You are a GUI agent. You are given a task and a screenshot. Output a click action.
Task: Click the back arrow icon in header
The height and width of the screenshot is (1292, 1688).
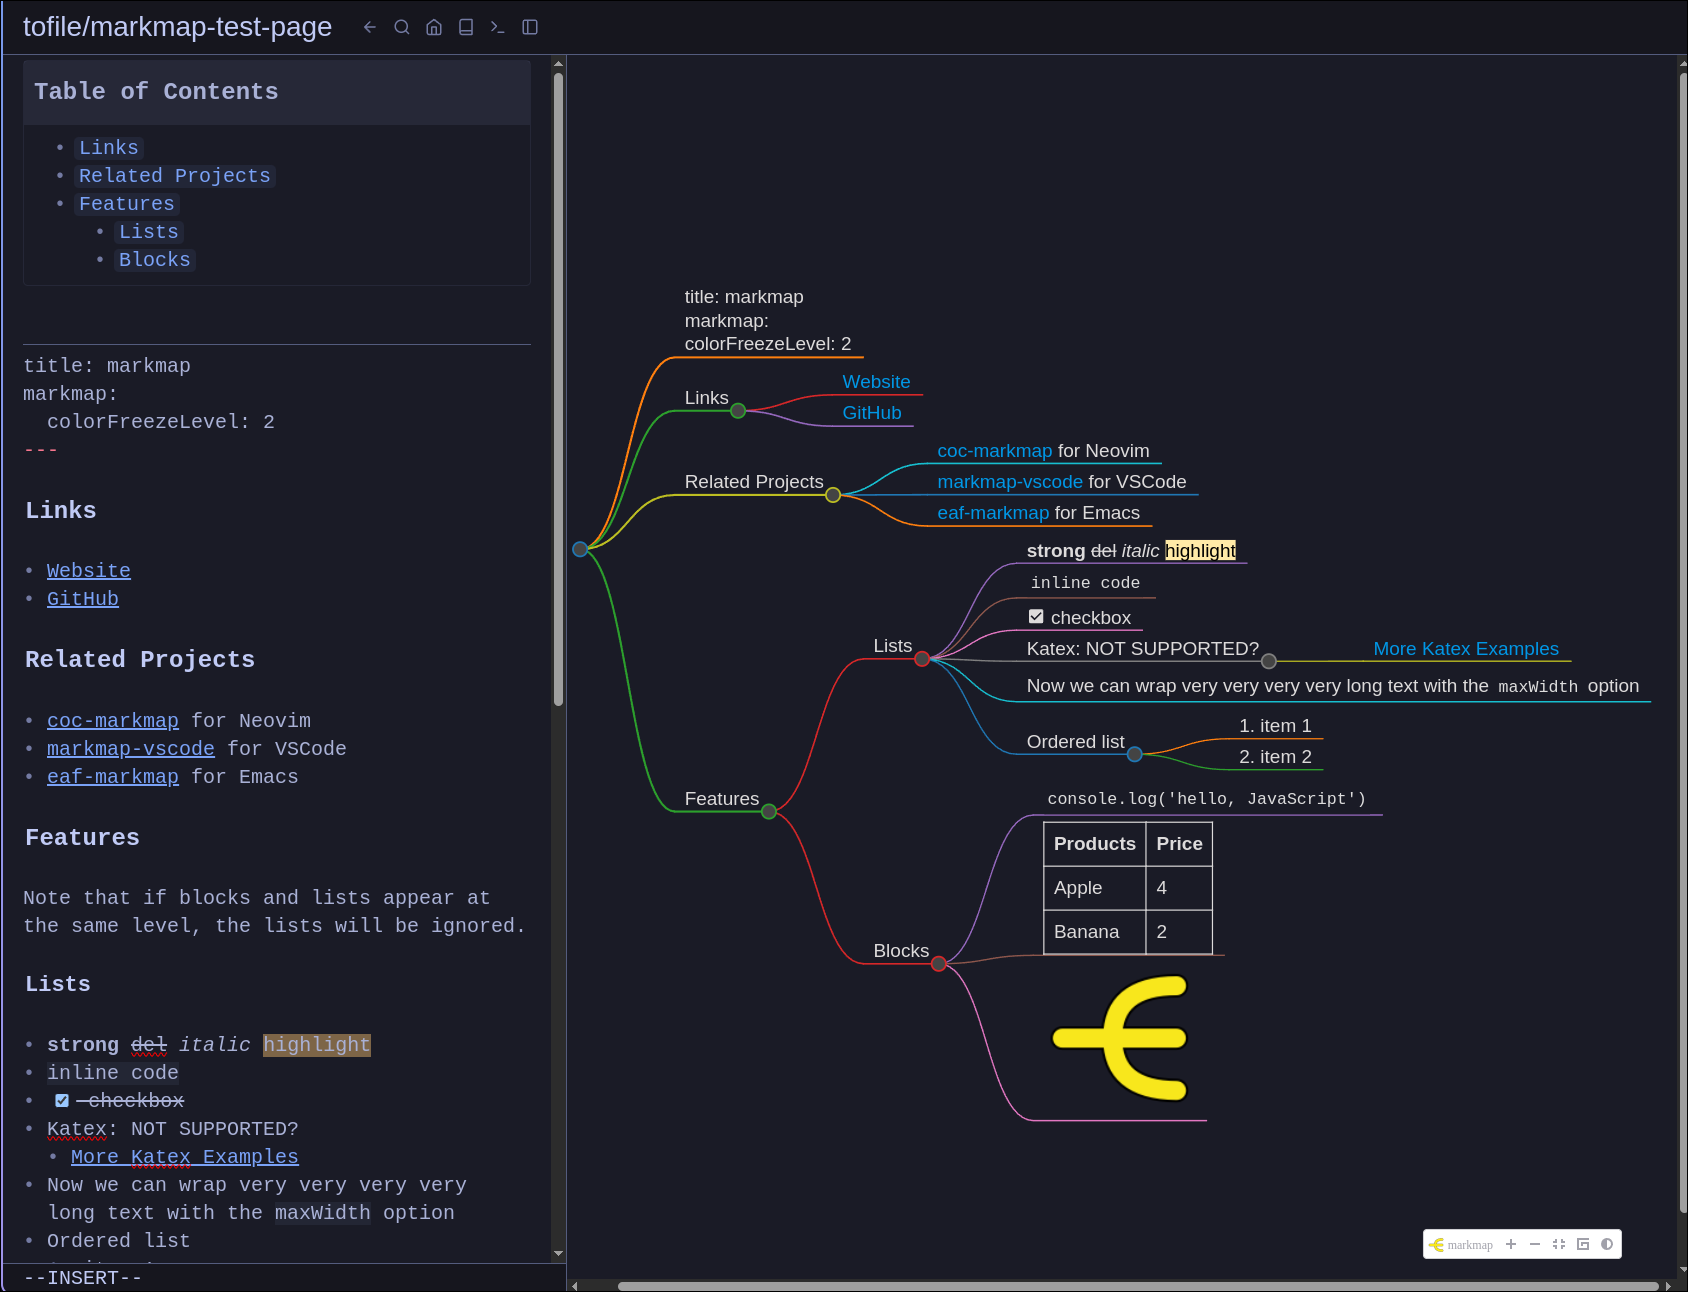tap(370, 27)
